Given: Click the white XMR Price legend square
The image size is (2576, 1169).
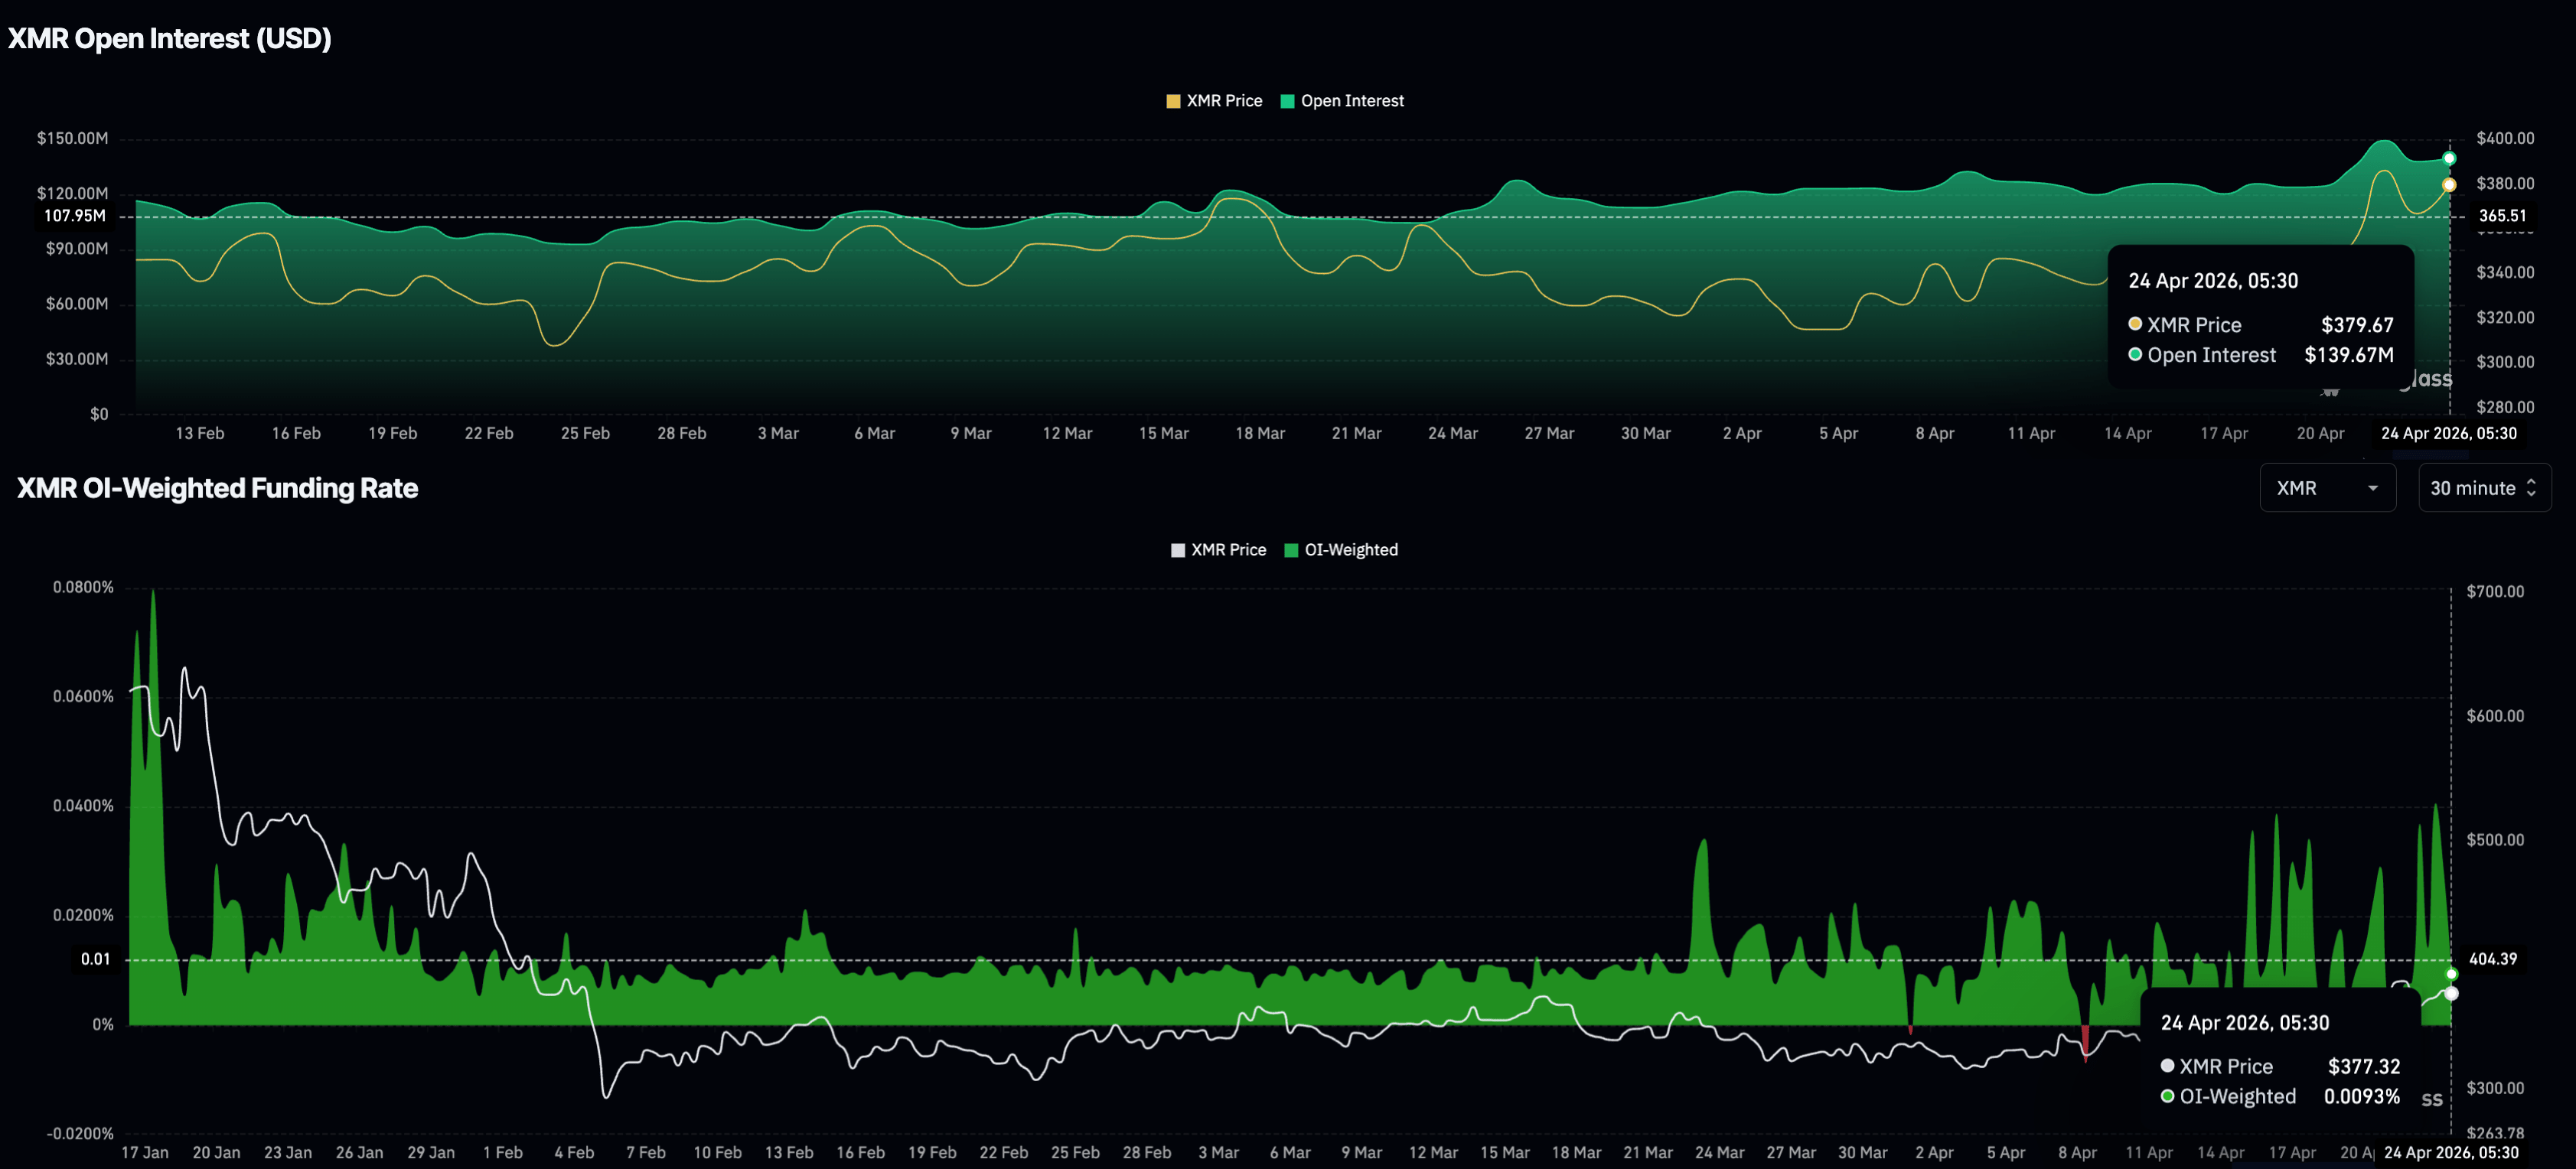Looking at the screenshot, I should (x=1178, y=550).
